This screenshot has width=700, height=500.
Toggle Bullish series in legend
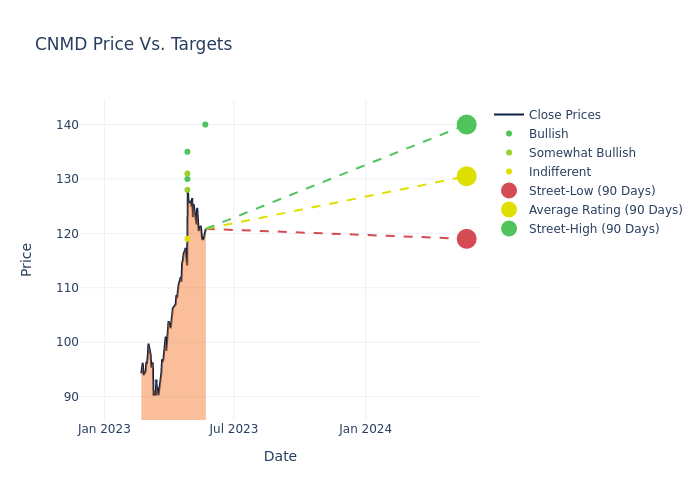click(x=548, y=134)
